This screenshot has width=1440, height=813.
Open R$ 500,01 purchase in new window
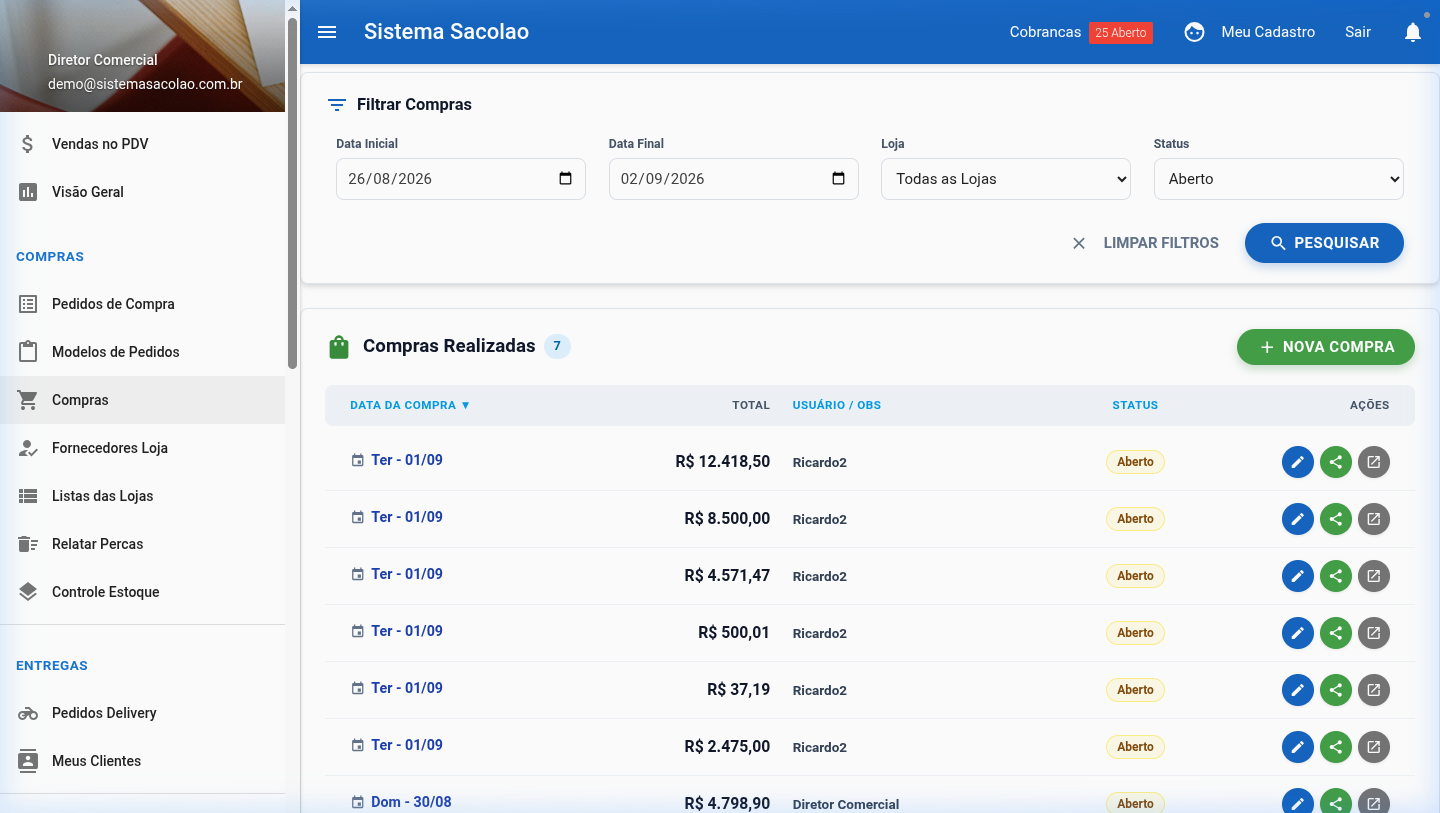(1374, 633)
